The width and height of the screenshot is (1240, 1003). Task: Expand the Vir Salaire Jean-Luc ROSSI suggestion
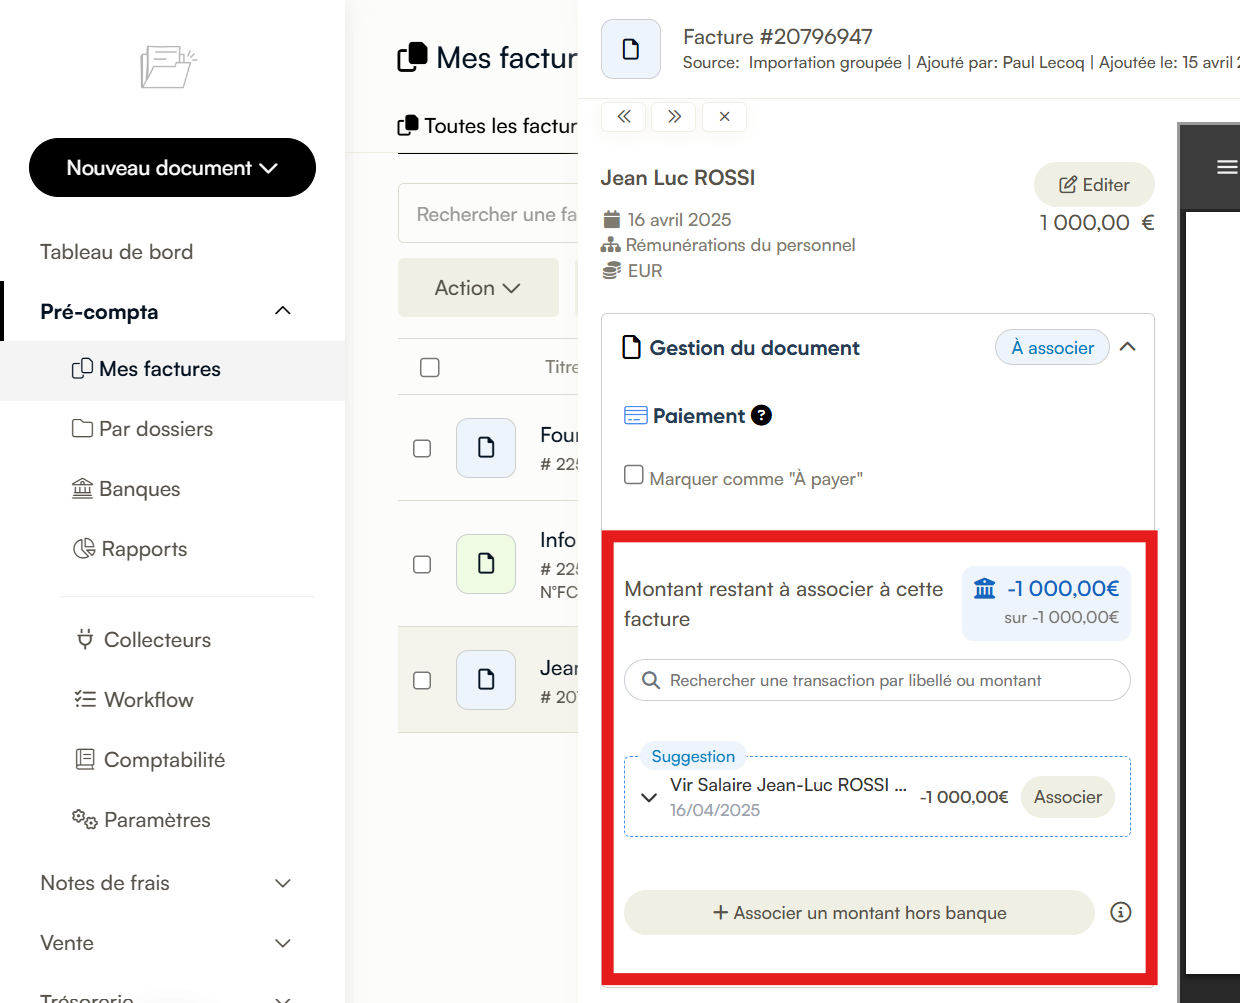point(649,797)
